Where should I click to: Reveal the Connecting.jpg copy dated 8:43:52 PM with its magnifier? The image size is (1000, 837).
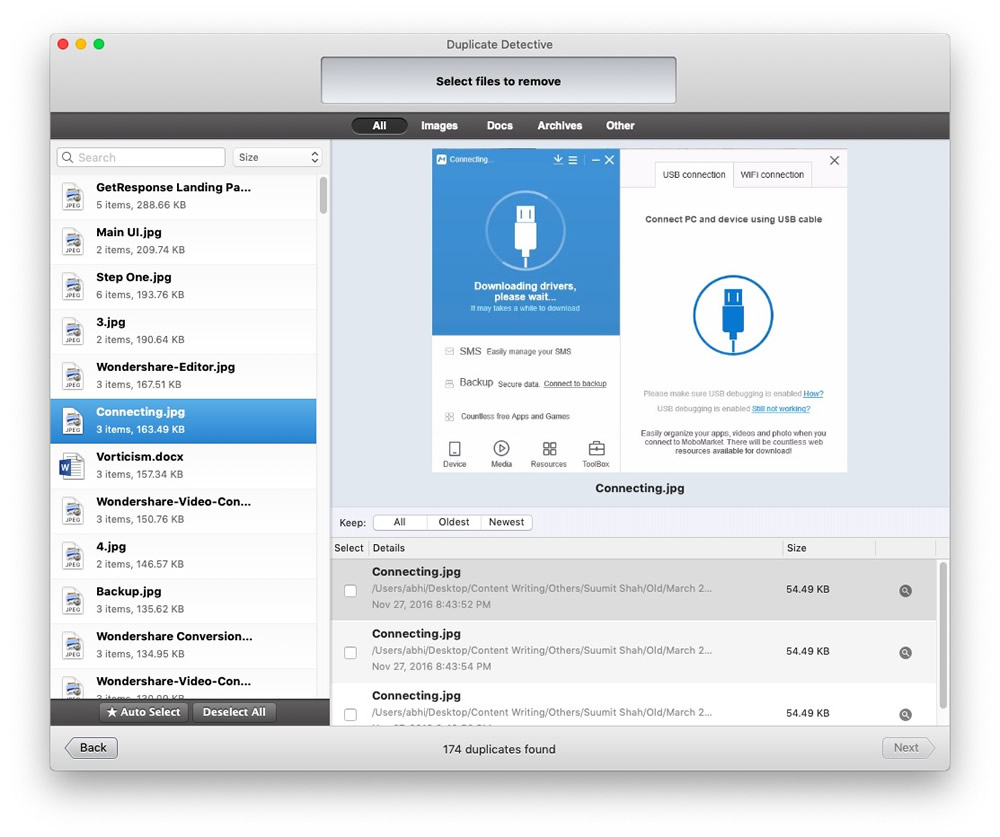tap(905, 591)
